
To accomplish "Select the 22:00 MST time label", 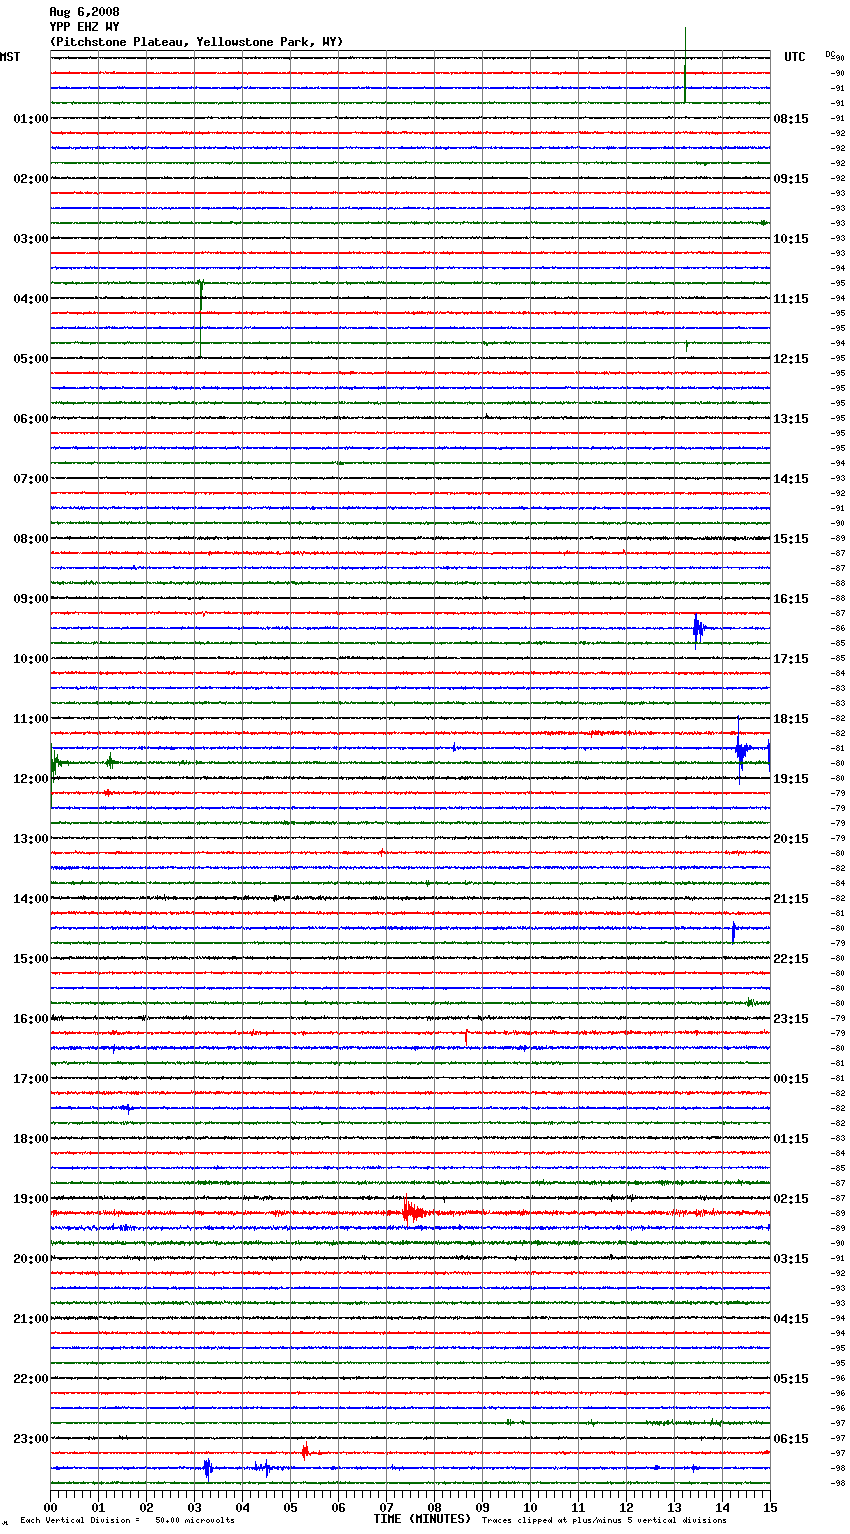I will pyautogui.click(x=31, y=1379).
